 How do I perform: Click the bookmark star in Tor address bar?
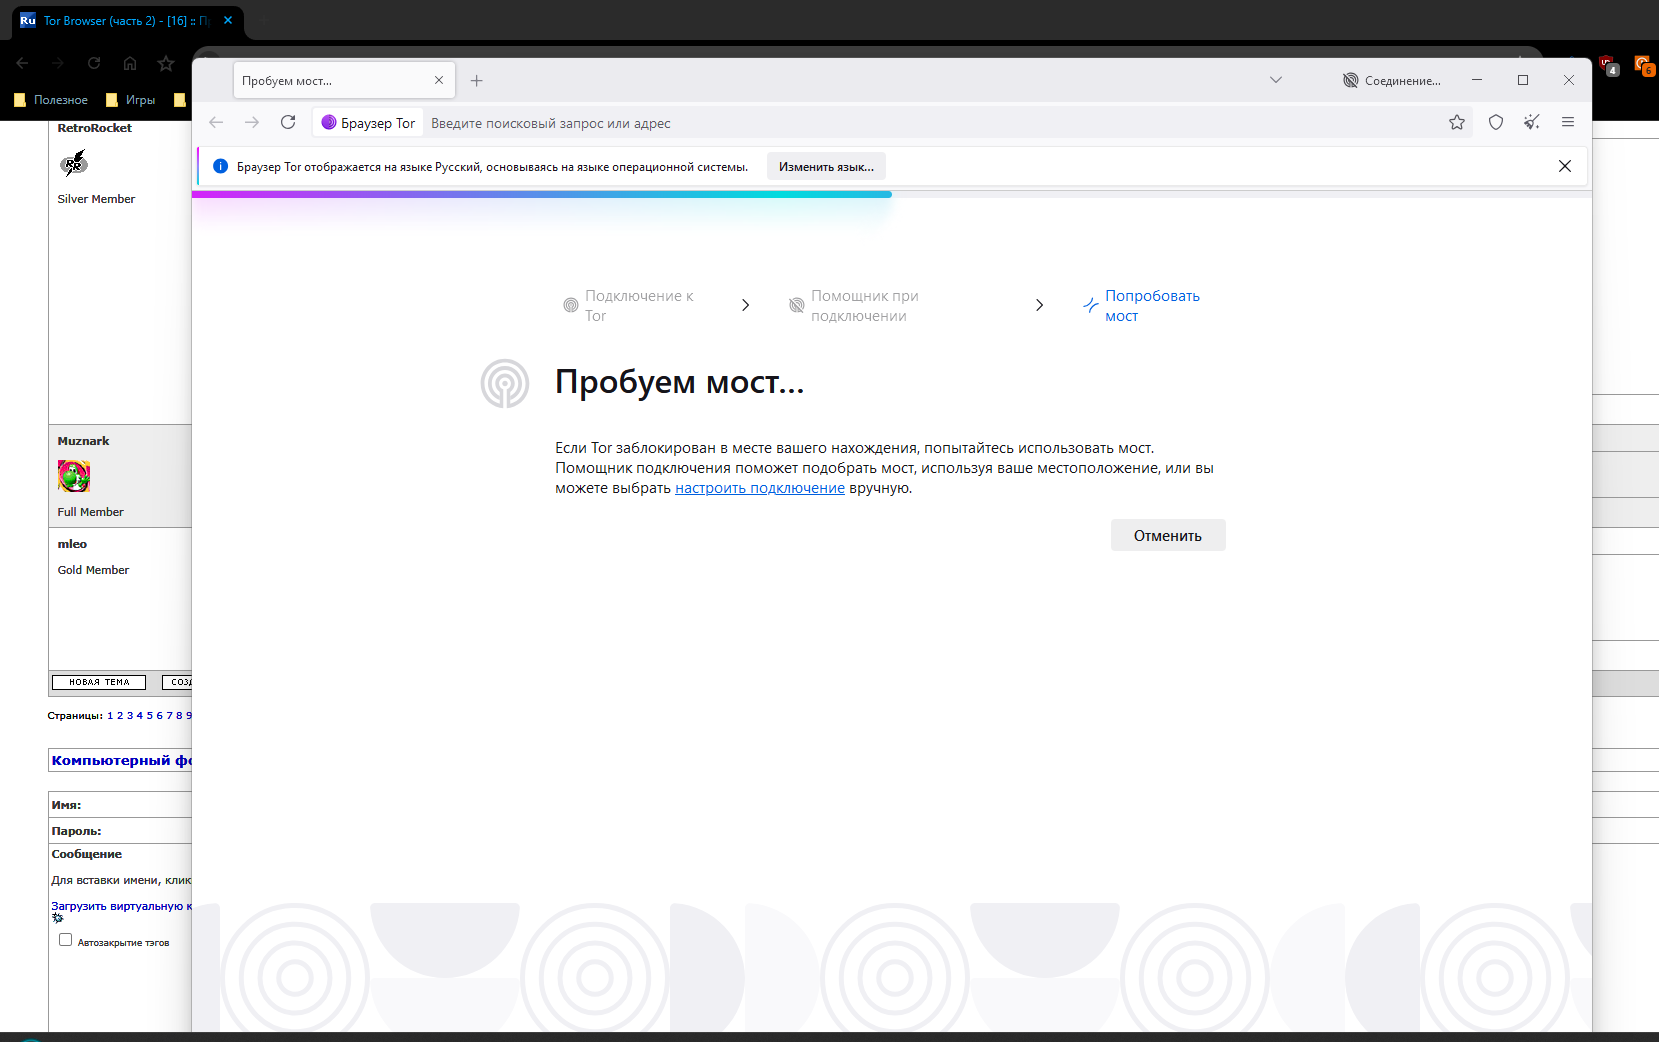(x=1456, y=122)
